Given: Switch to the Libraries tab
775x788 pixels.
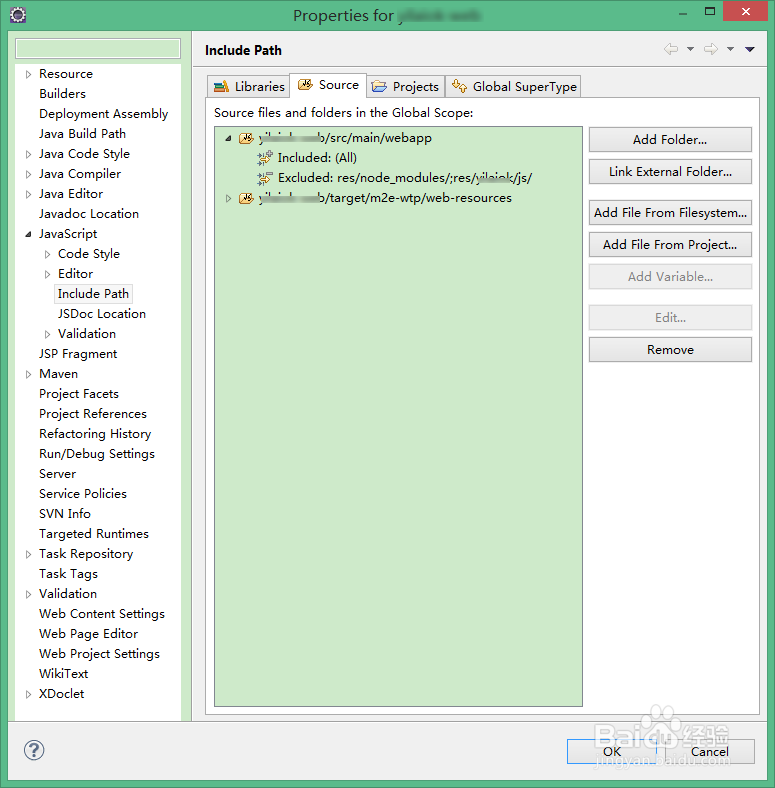Looking at the screenshot, I should coord(249,86).
